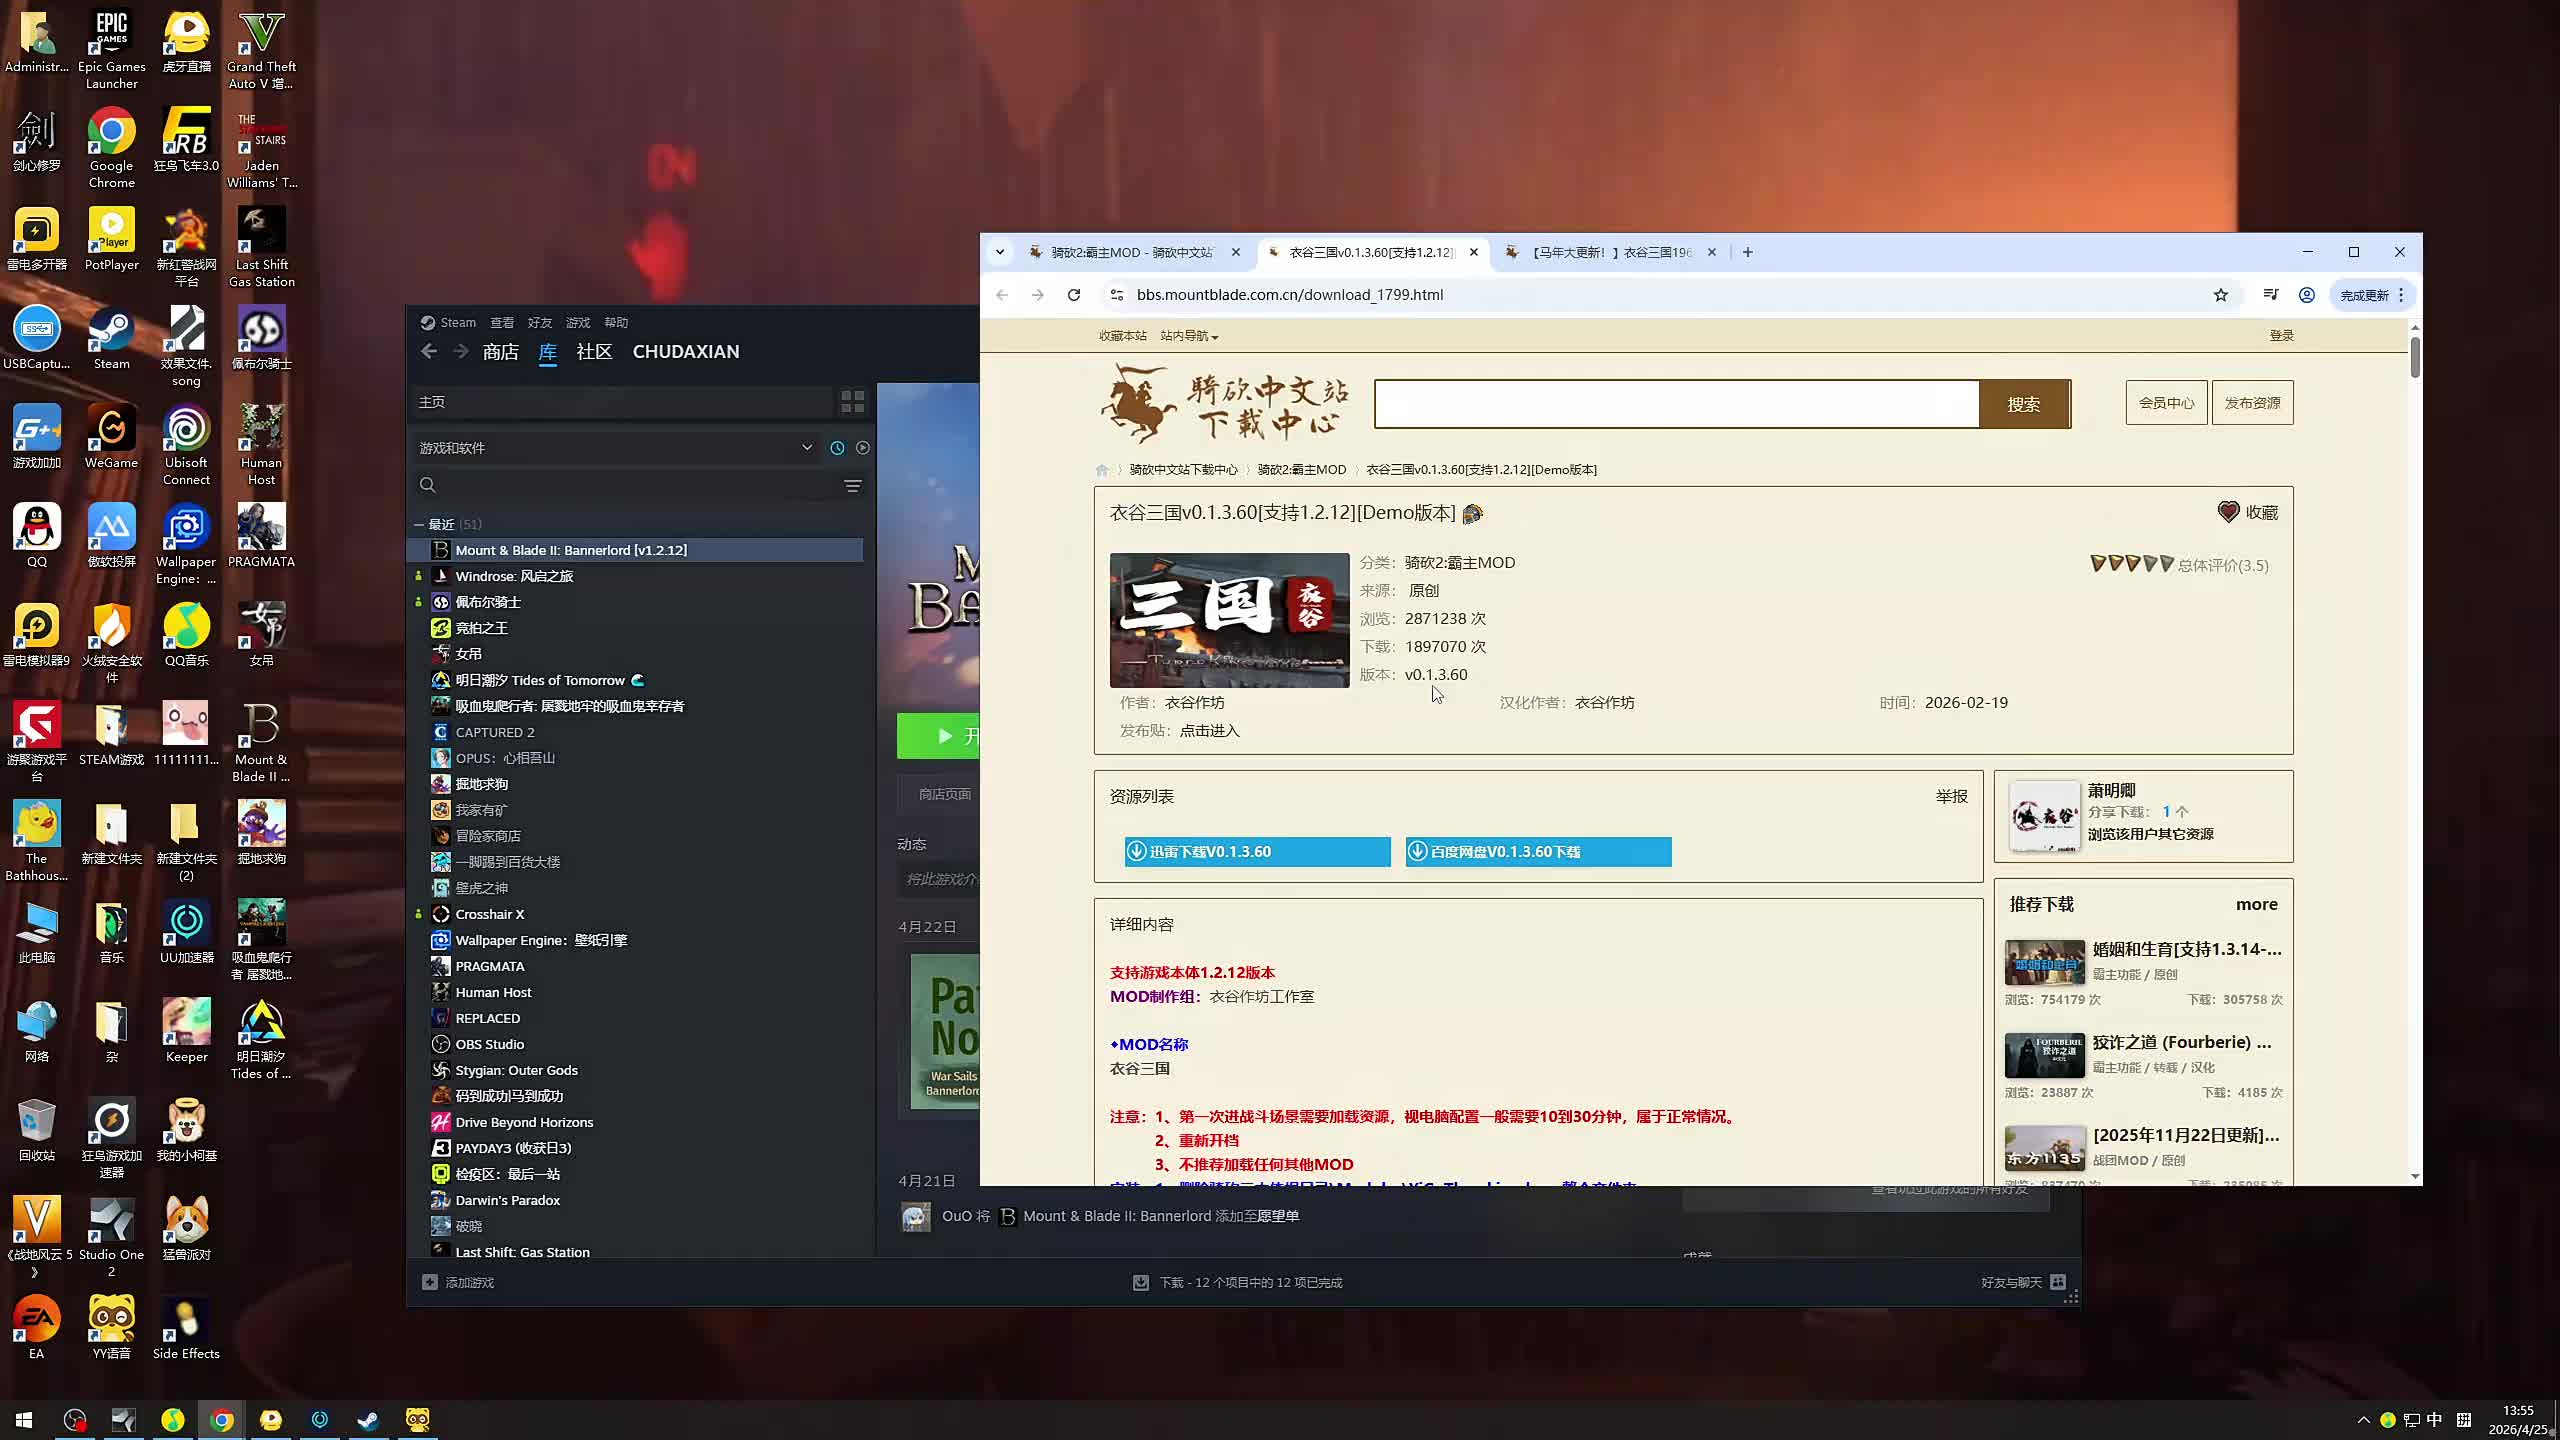Screen dimensions: 2560x1440
Task: Open Steam icon in Windows taskbar
Action: (x=368, y=1419)
